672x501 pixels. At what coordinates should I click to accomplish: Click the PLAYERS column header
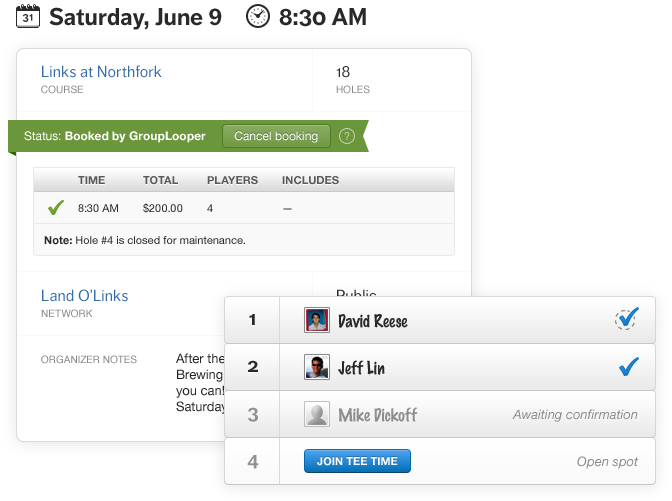pos(232,180)
